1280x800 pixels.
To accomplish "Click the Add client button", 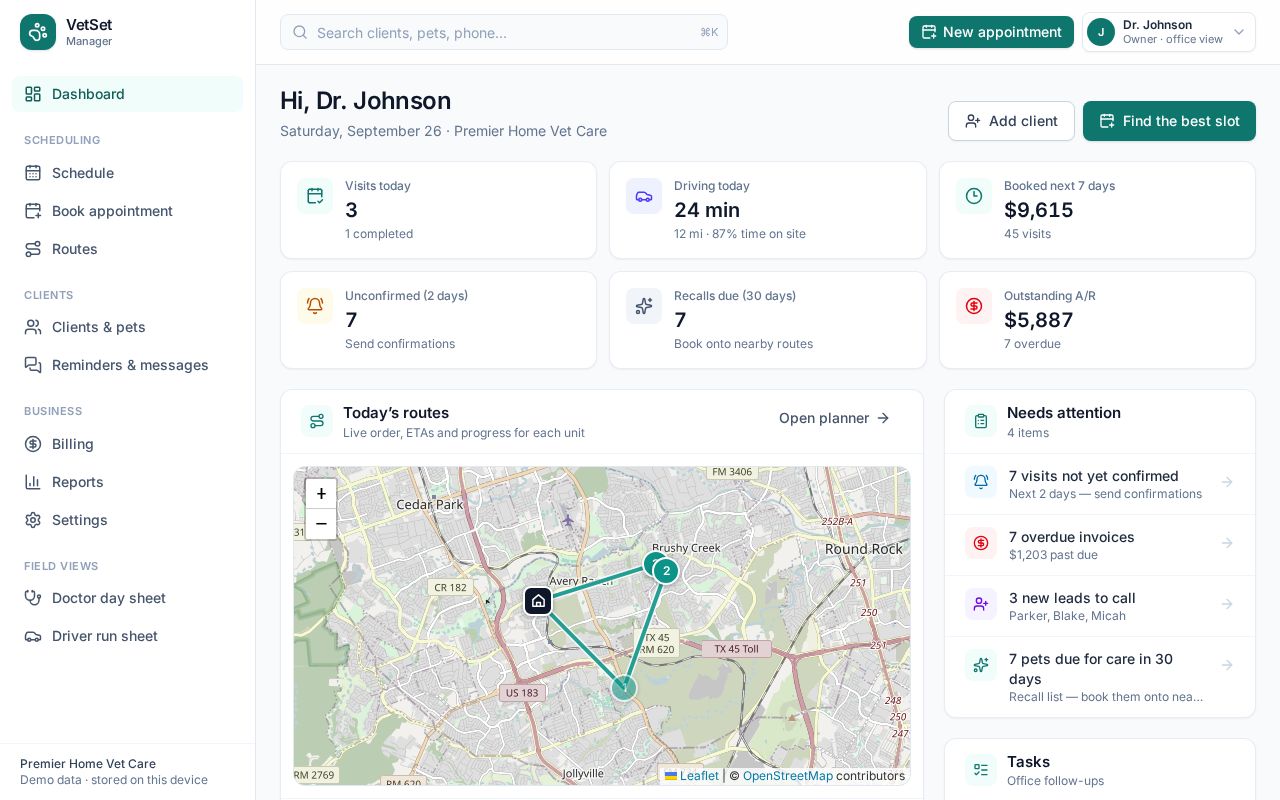I will [x=1011, y=121].
